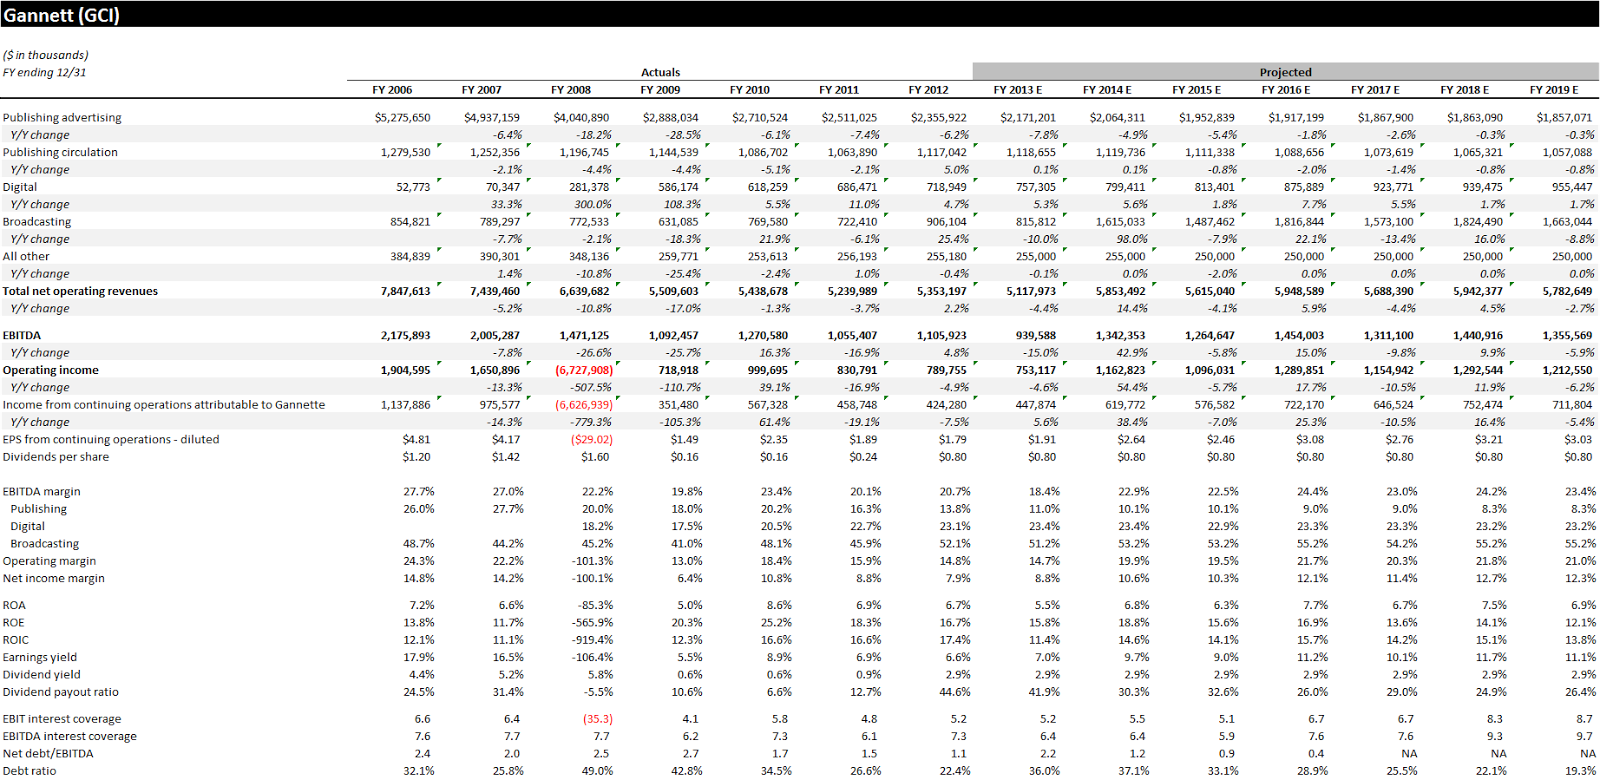Click the FY 2012 column header
1600x780 pixels.
pyautogui.click(x=929, y=90)
